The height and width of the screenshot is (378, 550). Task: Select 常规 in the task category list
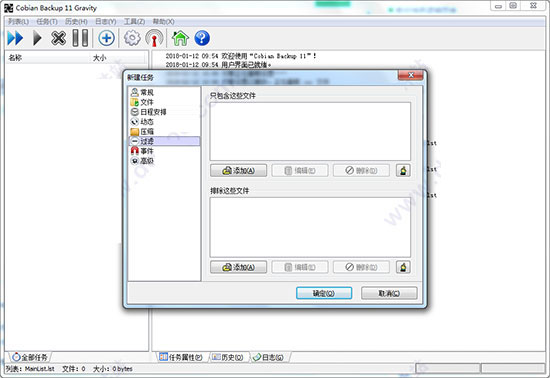[x=142, y=92]
